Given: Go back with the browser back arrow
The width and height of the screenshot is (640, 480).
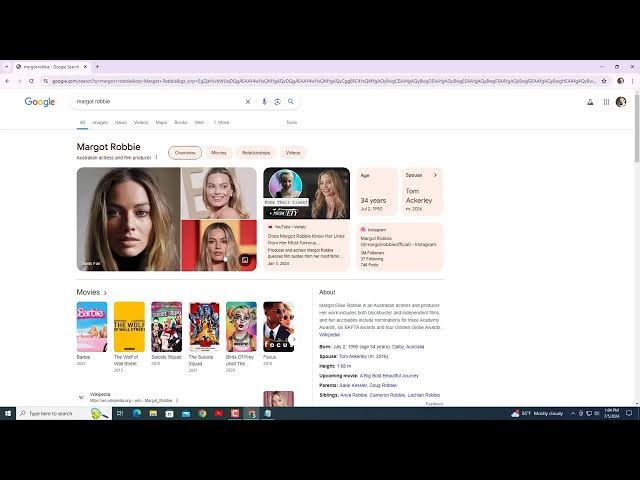Looking at the screenshot, I should point(7,81).
